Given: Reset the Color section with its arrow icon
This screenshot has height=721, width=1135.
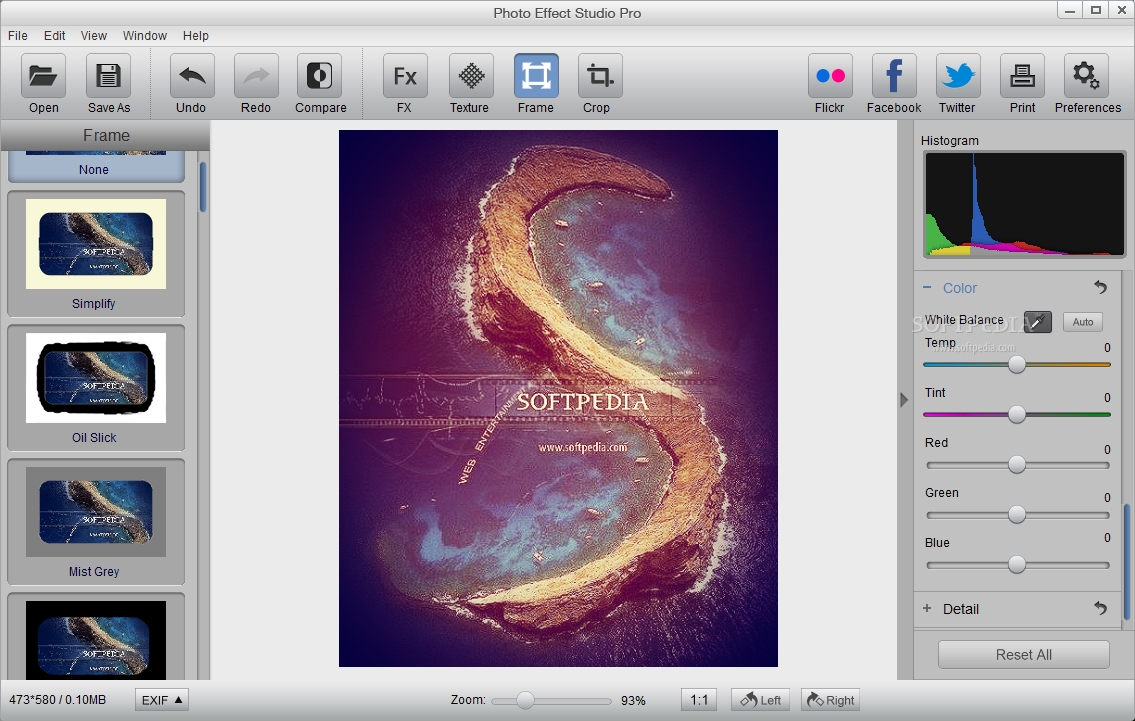Looking at the screenshot, I should pos(1100,287).
